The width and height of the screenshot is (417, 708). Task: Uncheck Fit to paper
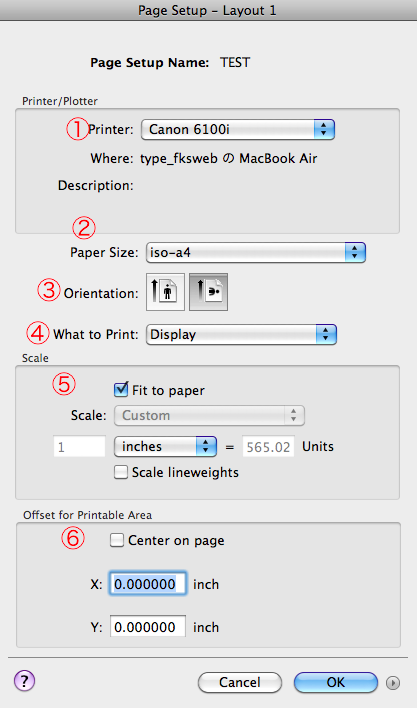[x=121, y=390]
